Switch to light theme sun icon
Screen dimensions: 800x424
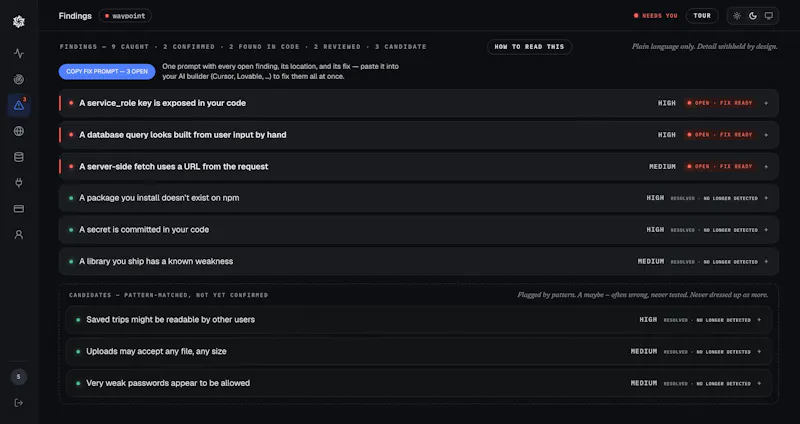[737, 16]
